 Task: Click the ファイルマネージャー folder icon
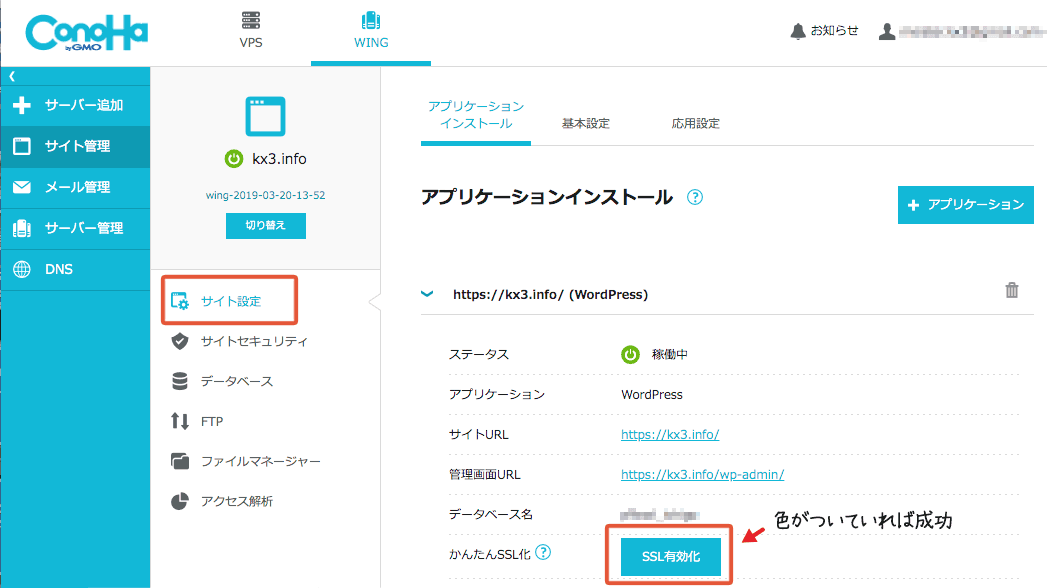(x=180, y=461)
